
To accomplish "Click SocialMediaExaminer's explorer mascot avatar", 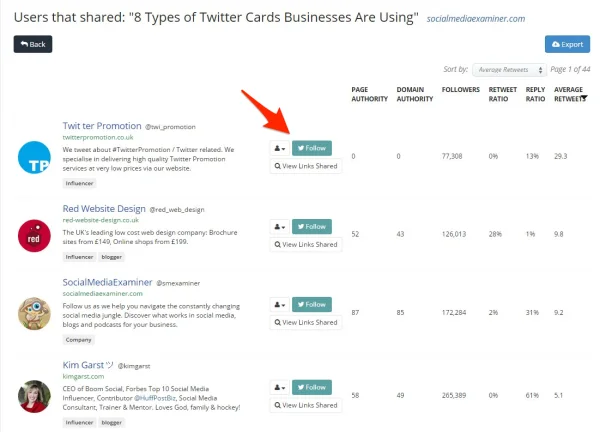I will coord(34,314).
